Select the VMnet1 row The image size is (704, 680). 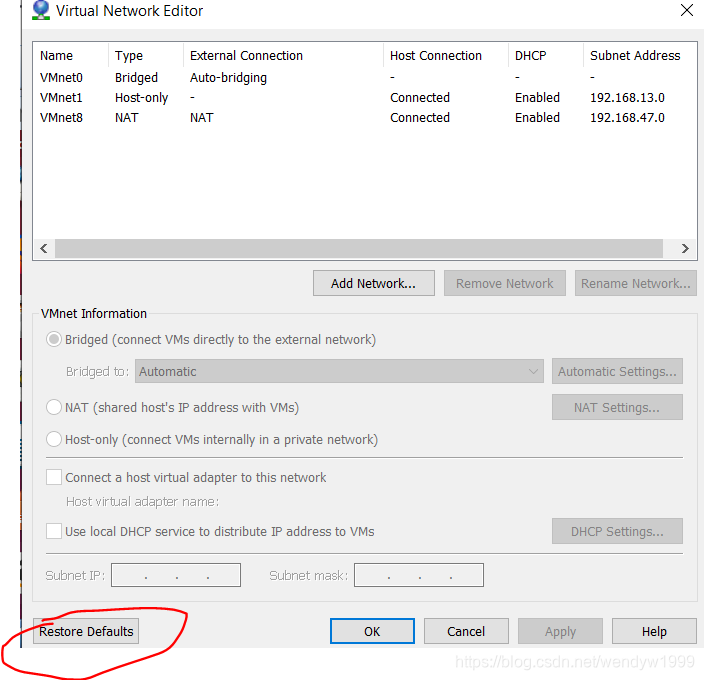(x=365, y=97)
